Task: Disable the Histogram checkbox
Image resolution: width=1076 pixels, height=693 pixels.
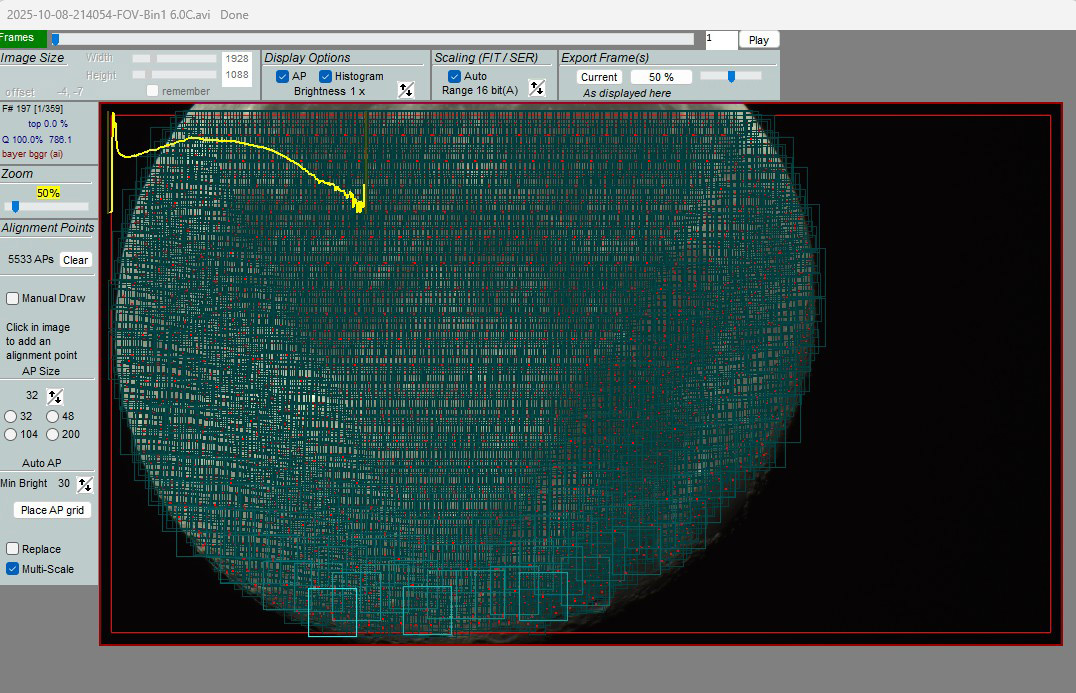Action: (326, 77)
